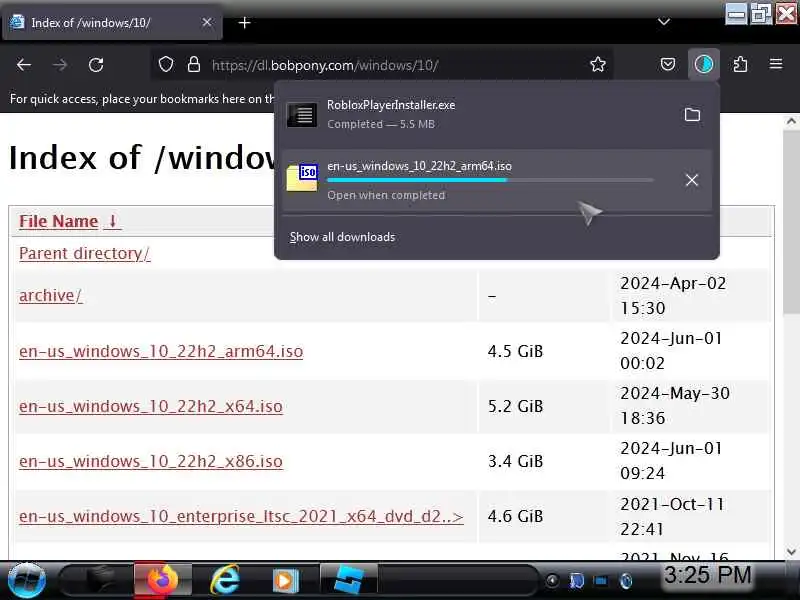Screen dimensions: 800x600
Task: Click the site security padlock icon
Action: point(193,65)
